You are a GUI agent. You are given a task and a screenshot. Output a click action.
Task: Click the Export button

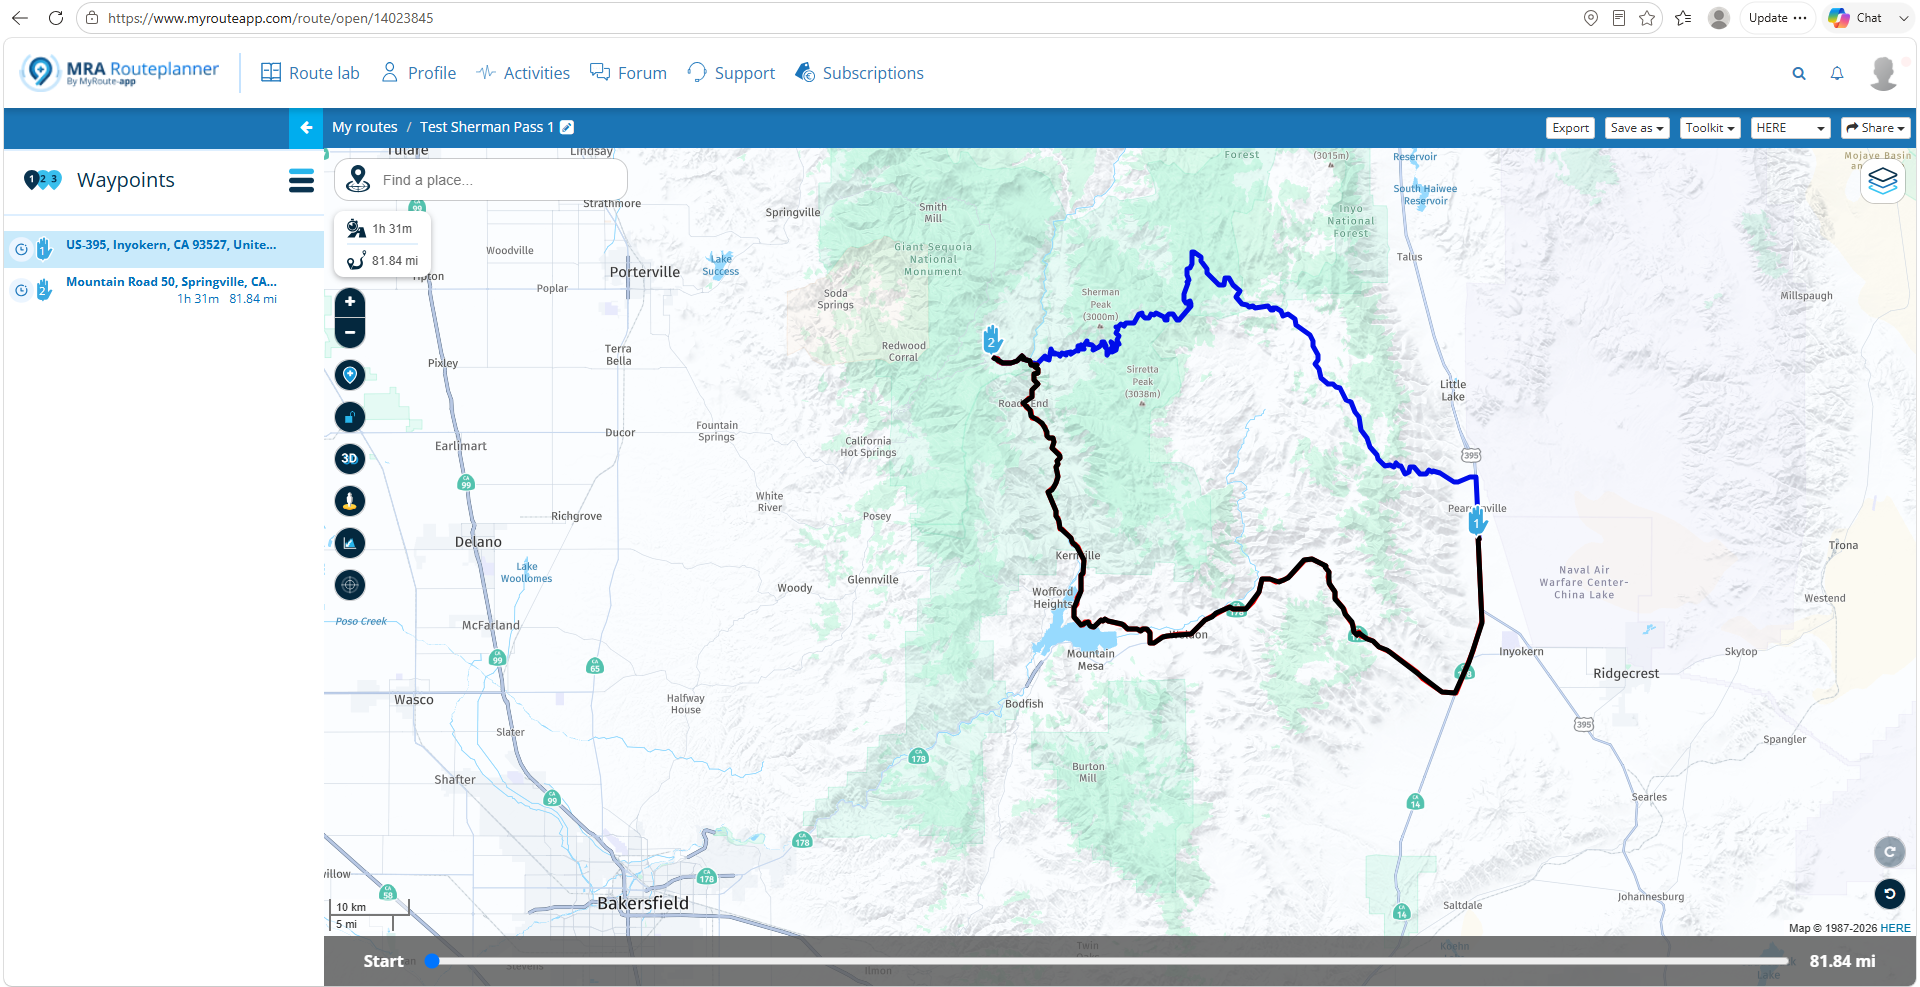pyautogui.click(x=1570, y=128)
